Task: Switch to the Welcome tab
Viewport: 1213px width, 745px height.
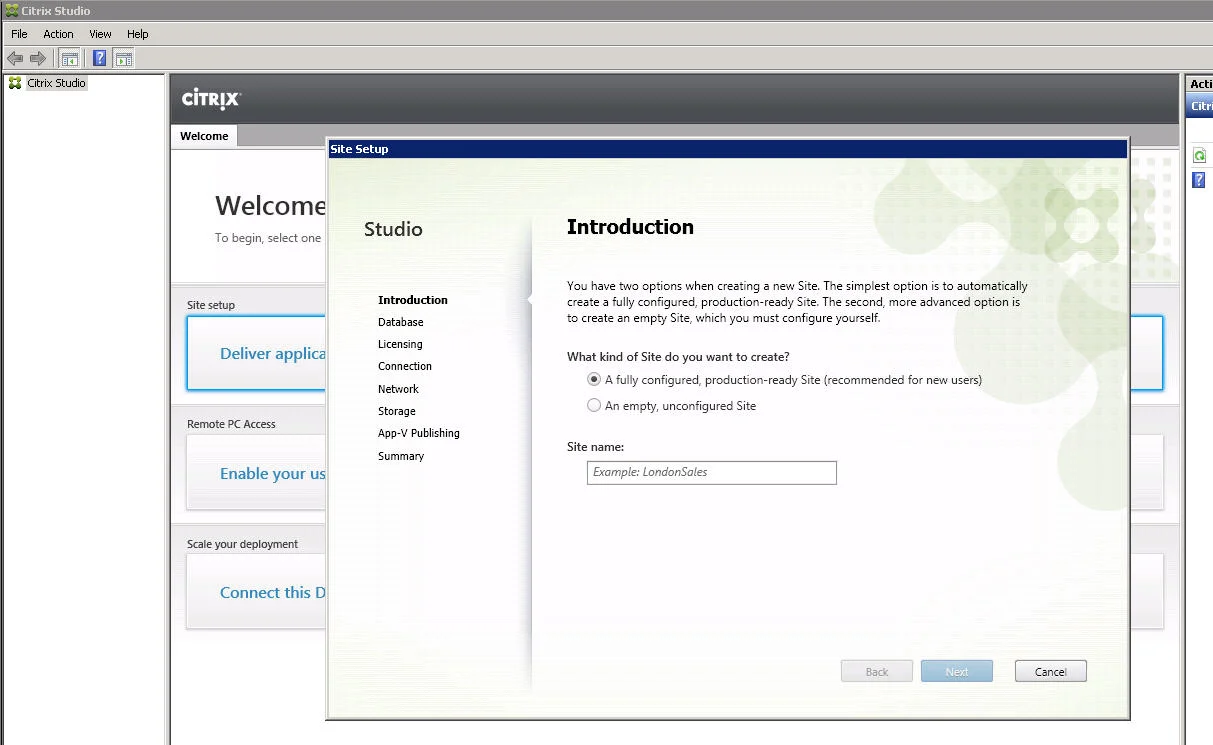Action: click(204, 136)
